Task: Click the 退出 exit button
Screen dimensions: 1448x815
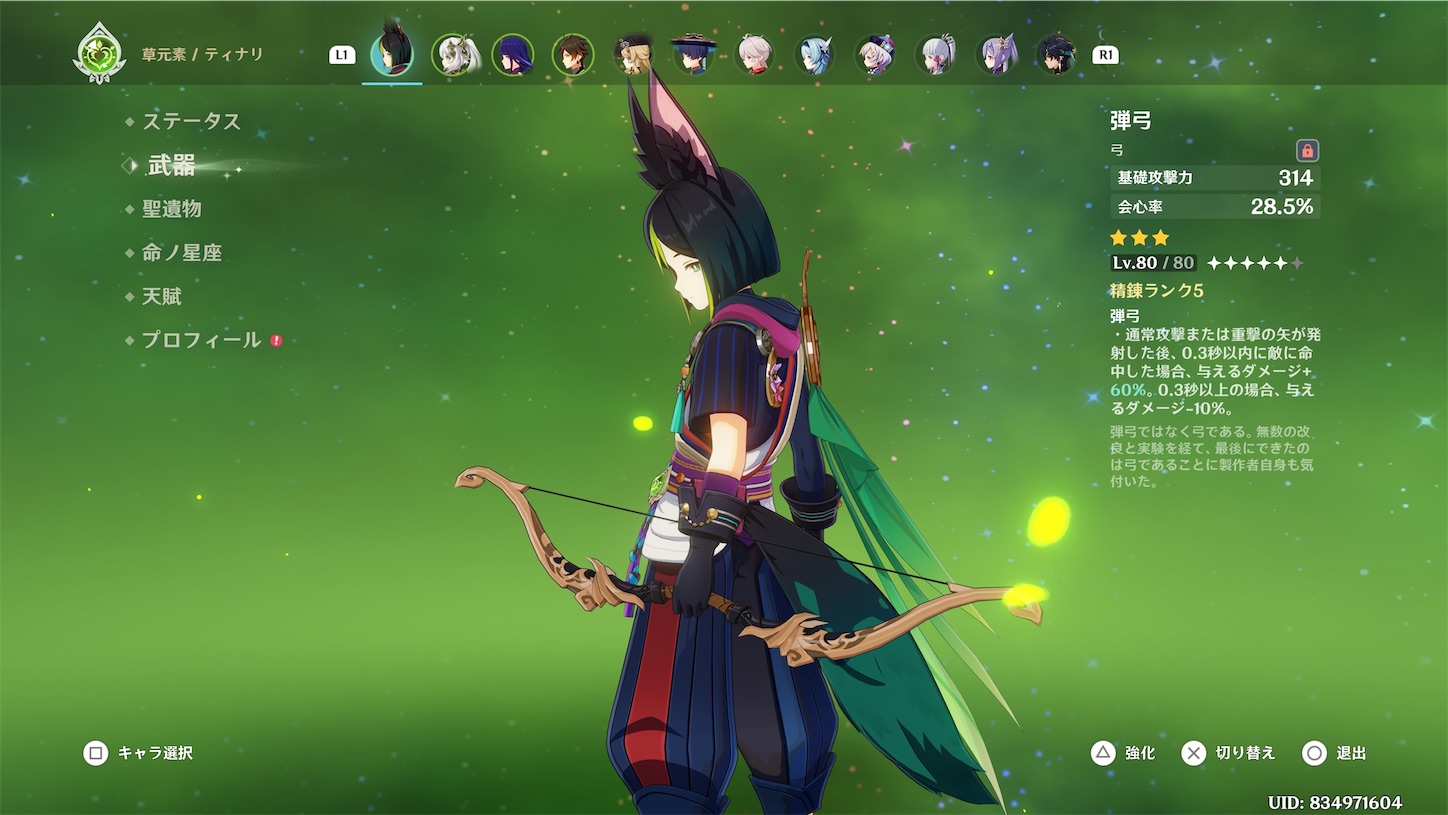Action: 1335,753
